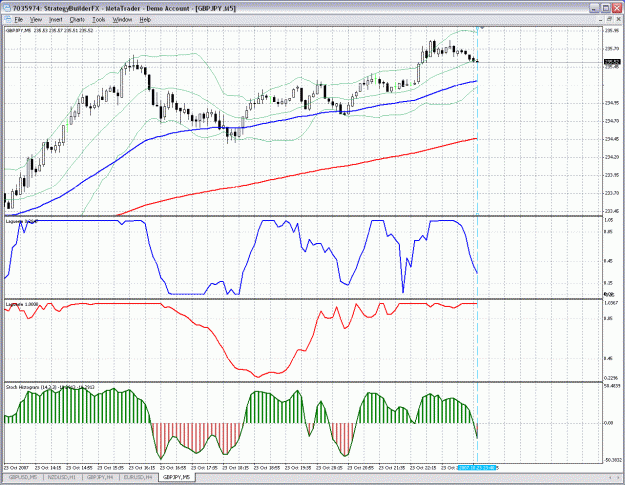Open the Insert menu
Screen dimensions: 625x485
click(55, 20)
